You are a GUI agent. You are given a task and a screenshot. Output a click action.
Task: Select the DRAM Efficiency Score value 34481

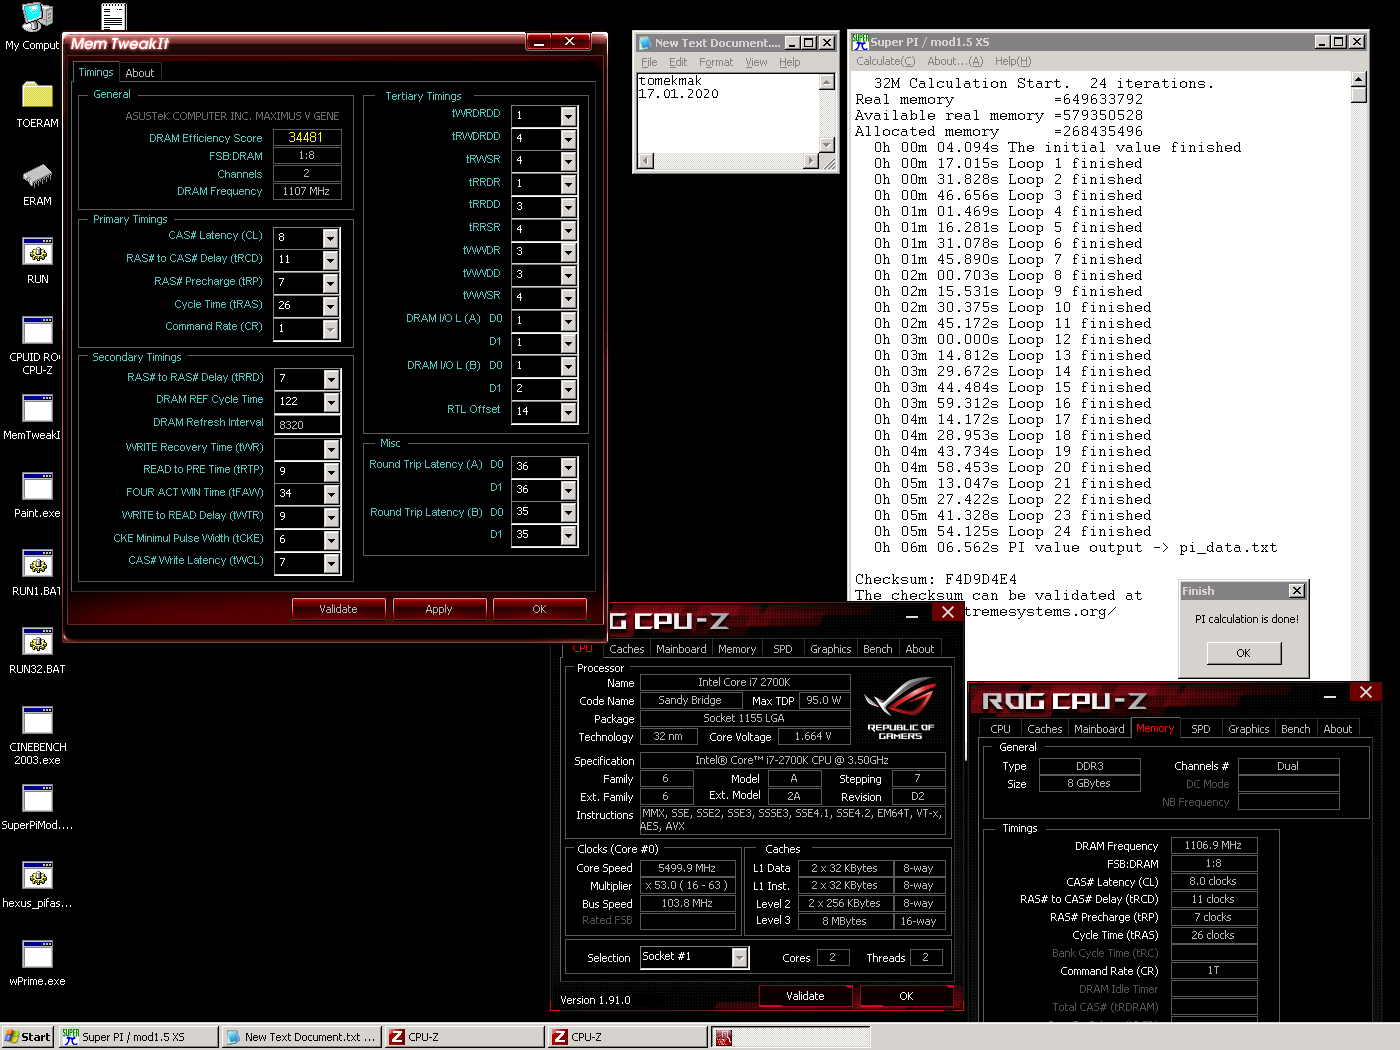[x=306, y=137]
